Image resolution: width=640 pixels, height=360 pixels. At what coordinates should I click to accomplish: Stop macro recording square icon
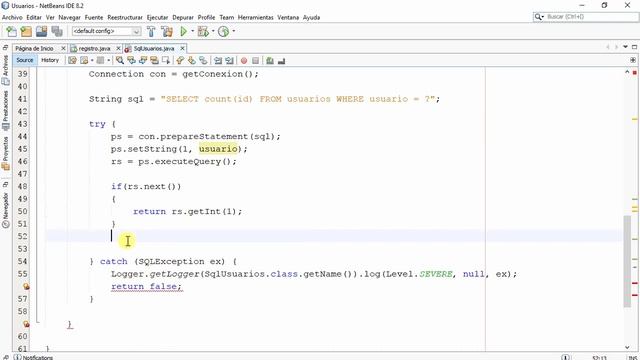pyautogui.click(x=256, y=60)
